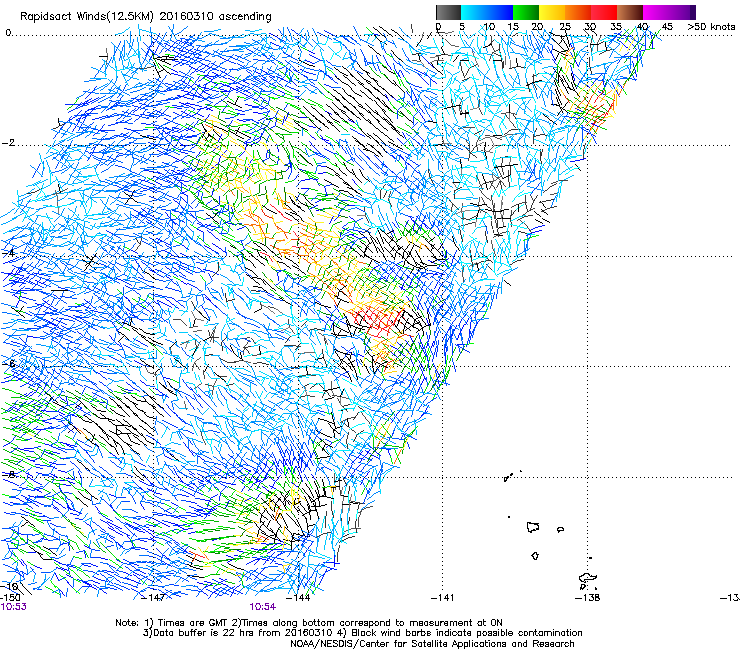Click the gray 0-5 knots legend swatch
Image resolution: width=740 pixels, height=650 pixels.
(x=448, y=12)
